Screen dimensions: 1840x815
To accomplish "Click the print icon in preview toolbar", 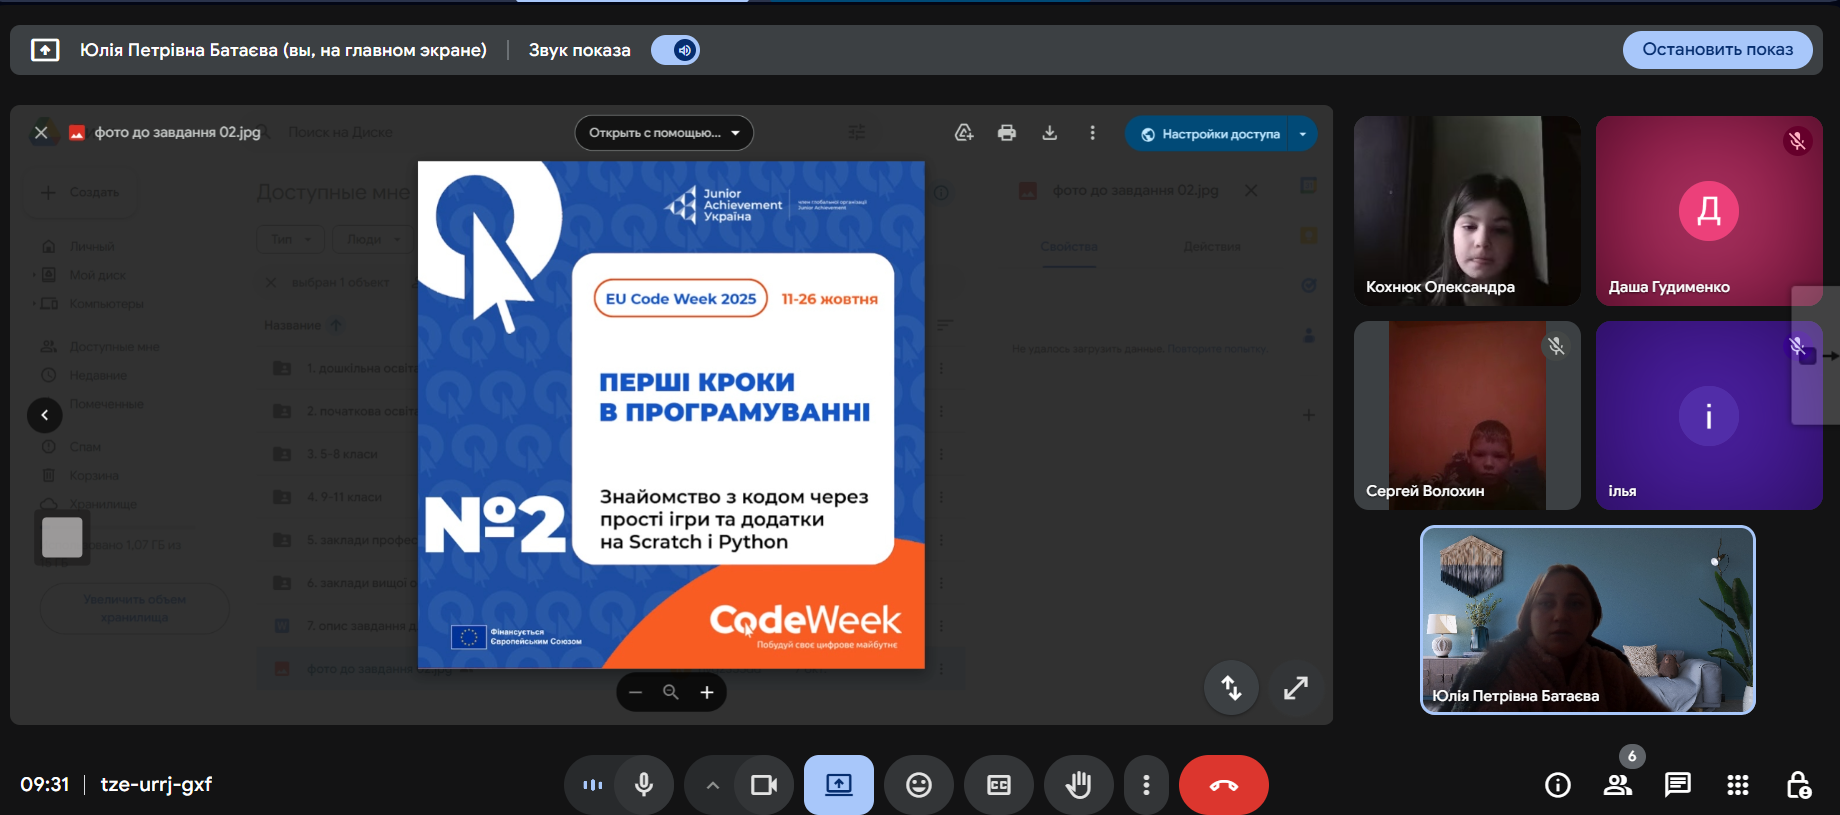I will [x=1007, y=133].
